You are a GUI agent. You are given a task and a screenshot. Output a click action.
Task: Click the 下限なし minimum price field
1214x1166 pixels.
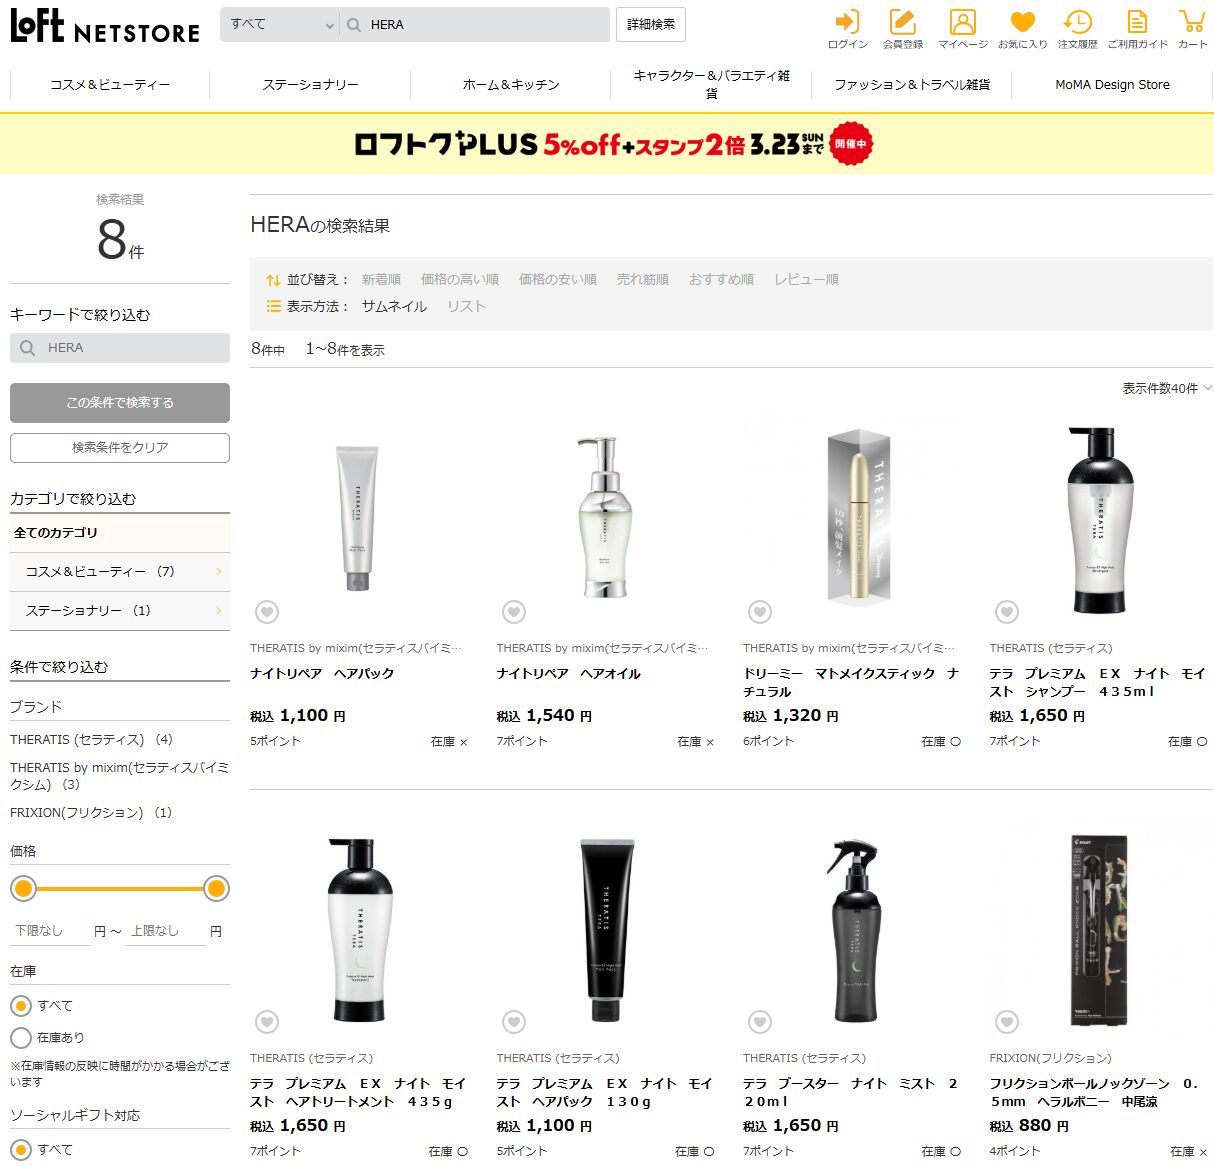click(x=50, y=931)
